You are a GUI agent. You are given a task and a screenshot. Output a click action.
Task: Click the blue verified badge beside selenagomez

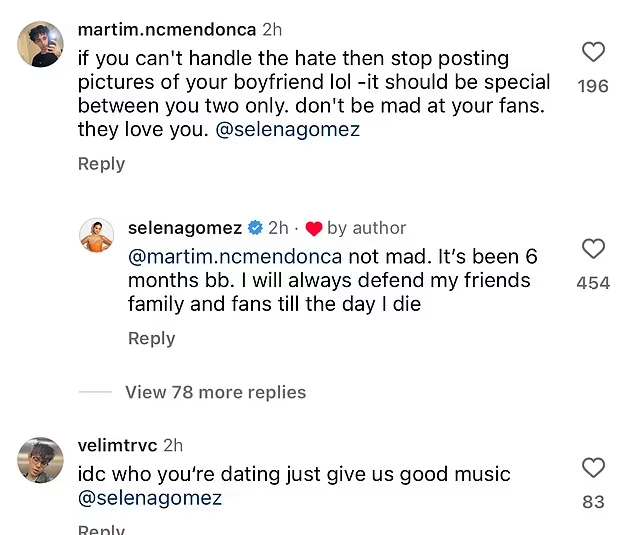255,228
